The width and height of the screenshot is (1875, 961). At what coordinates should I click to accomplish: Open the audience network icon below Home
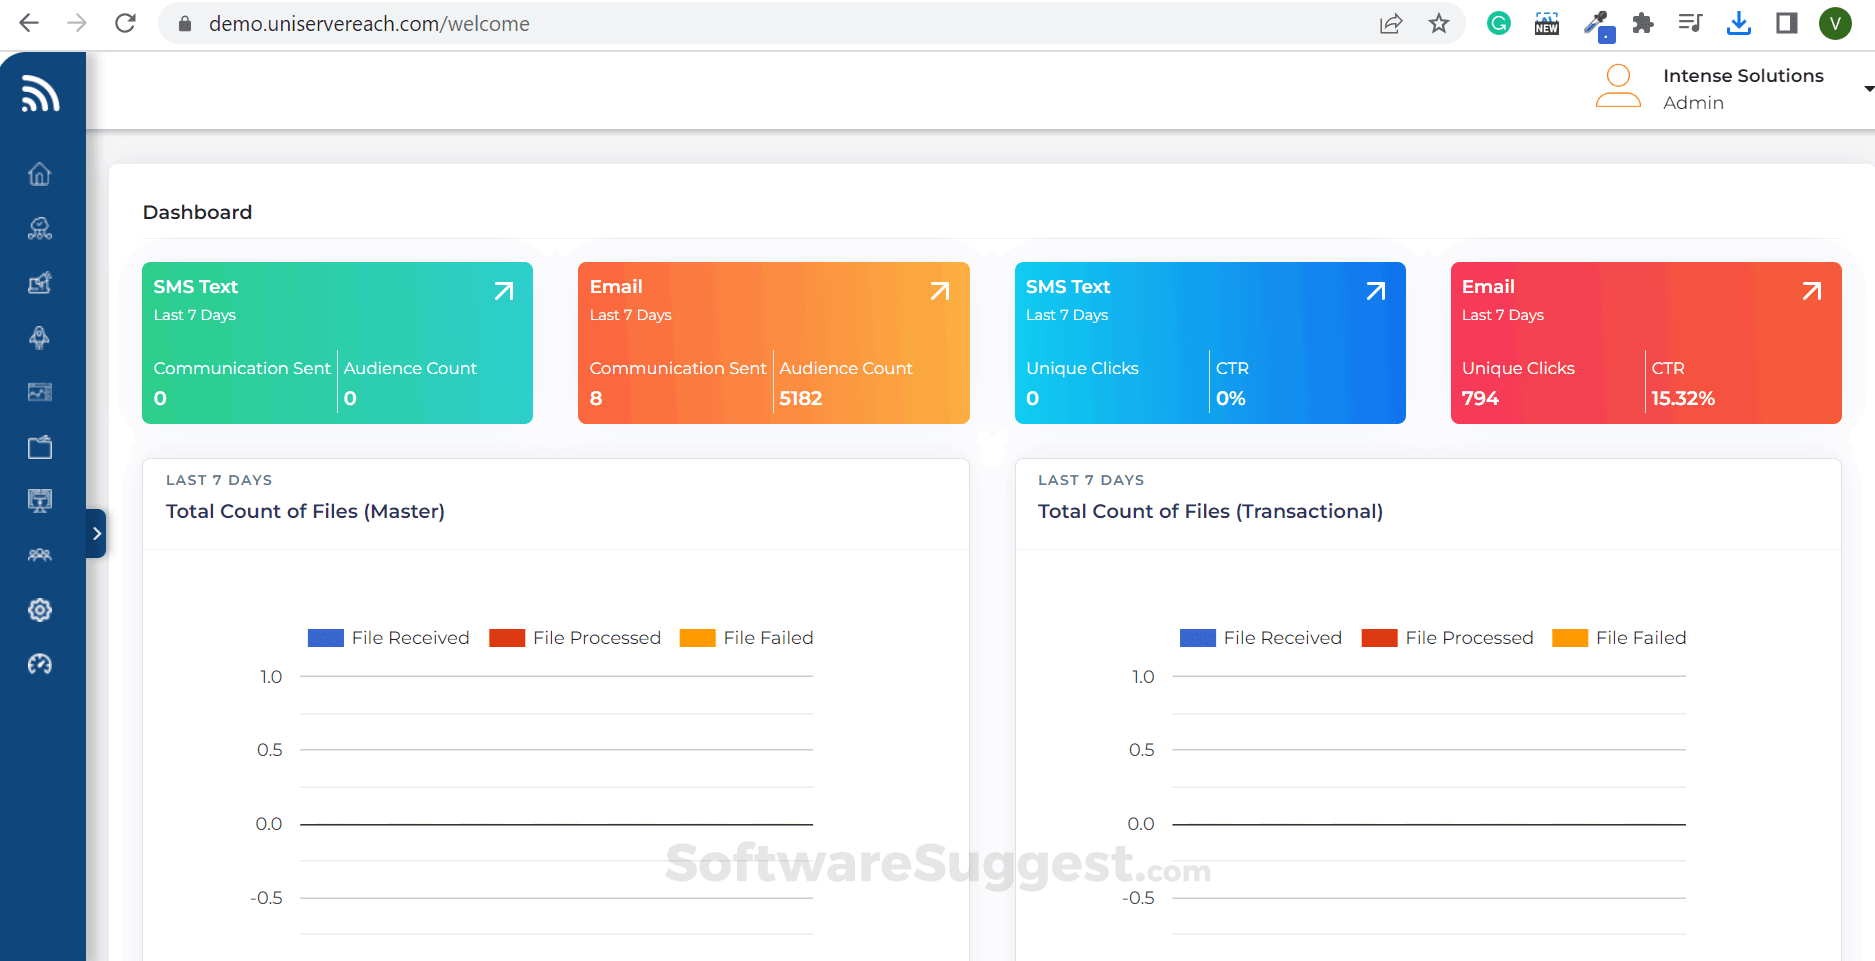click(40, 227)
